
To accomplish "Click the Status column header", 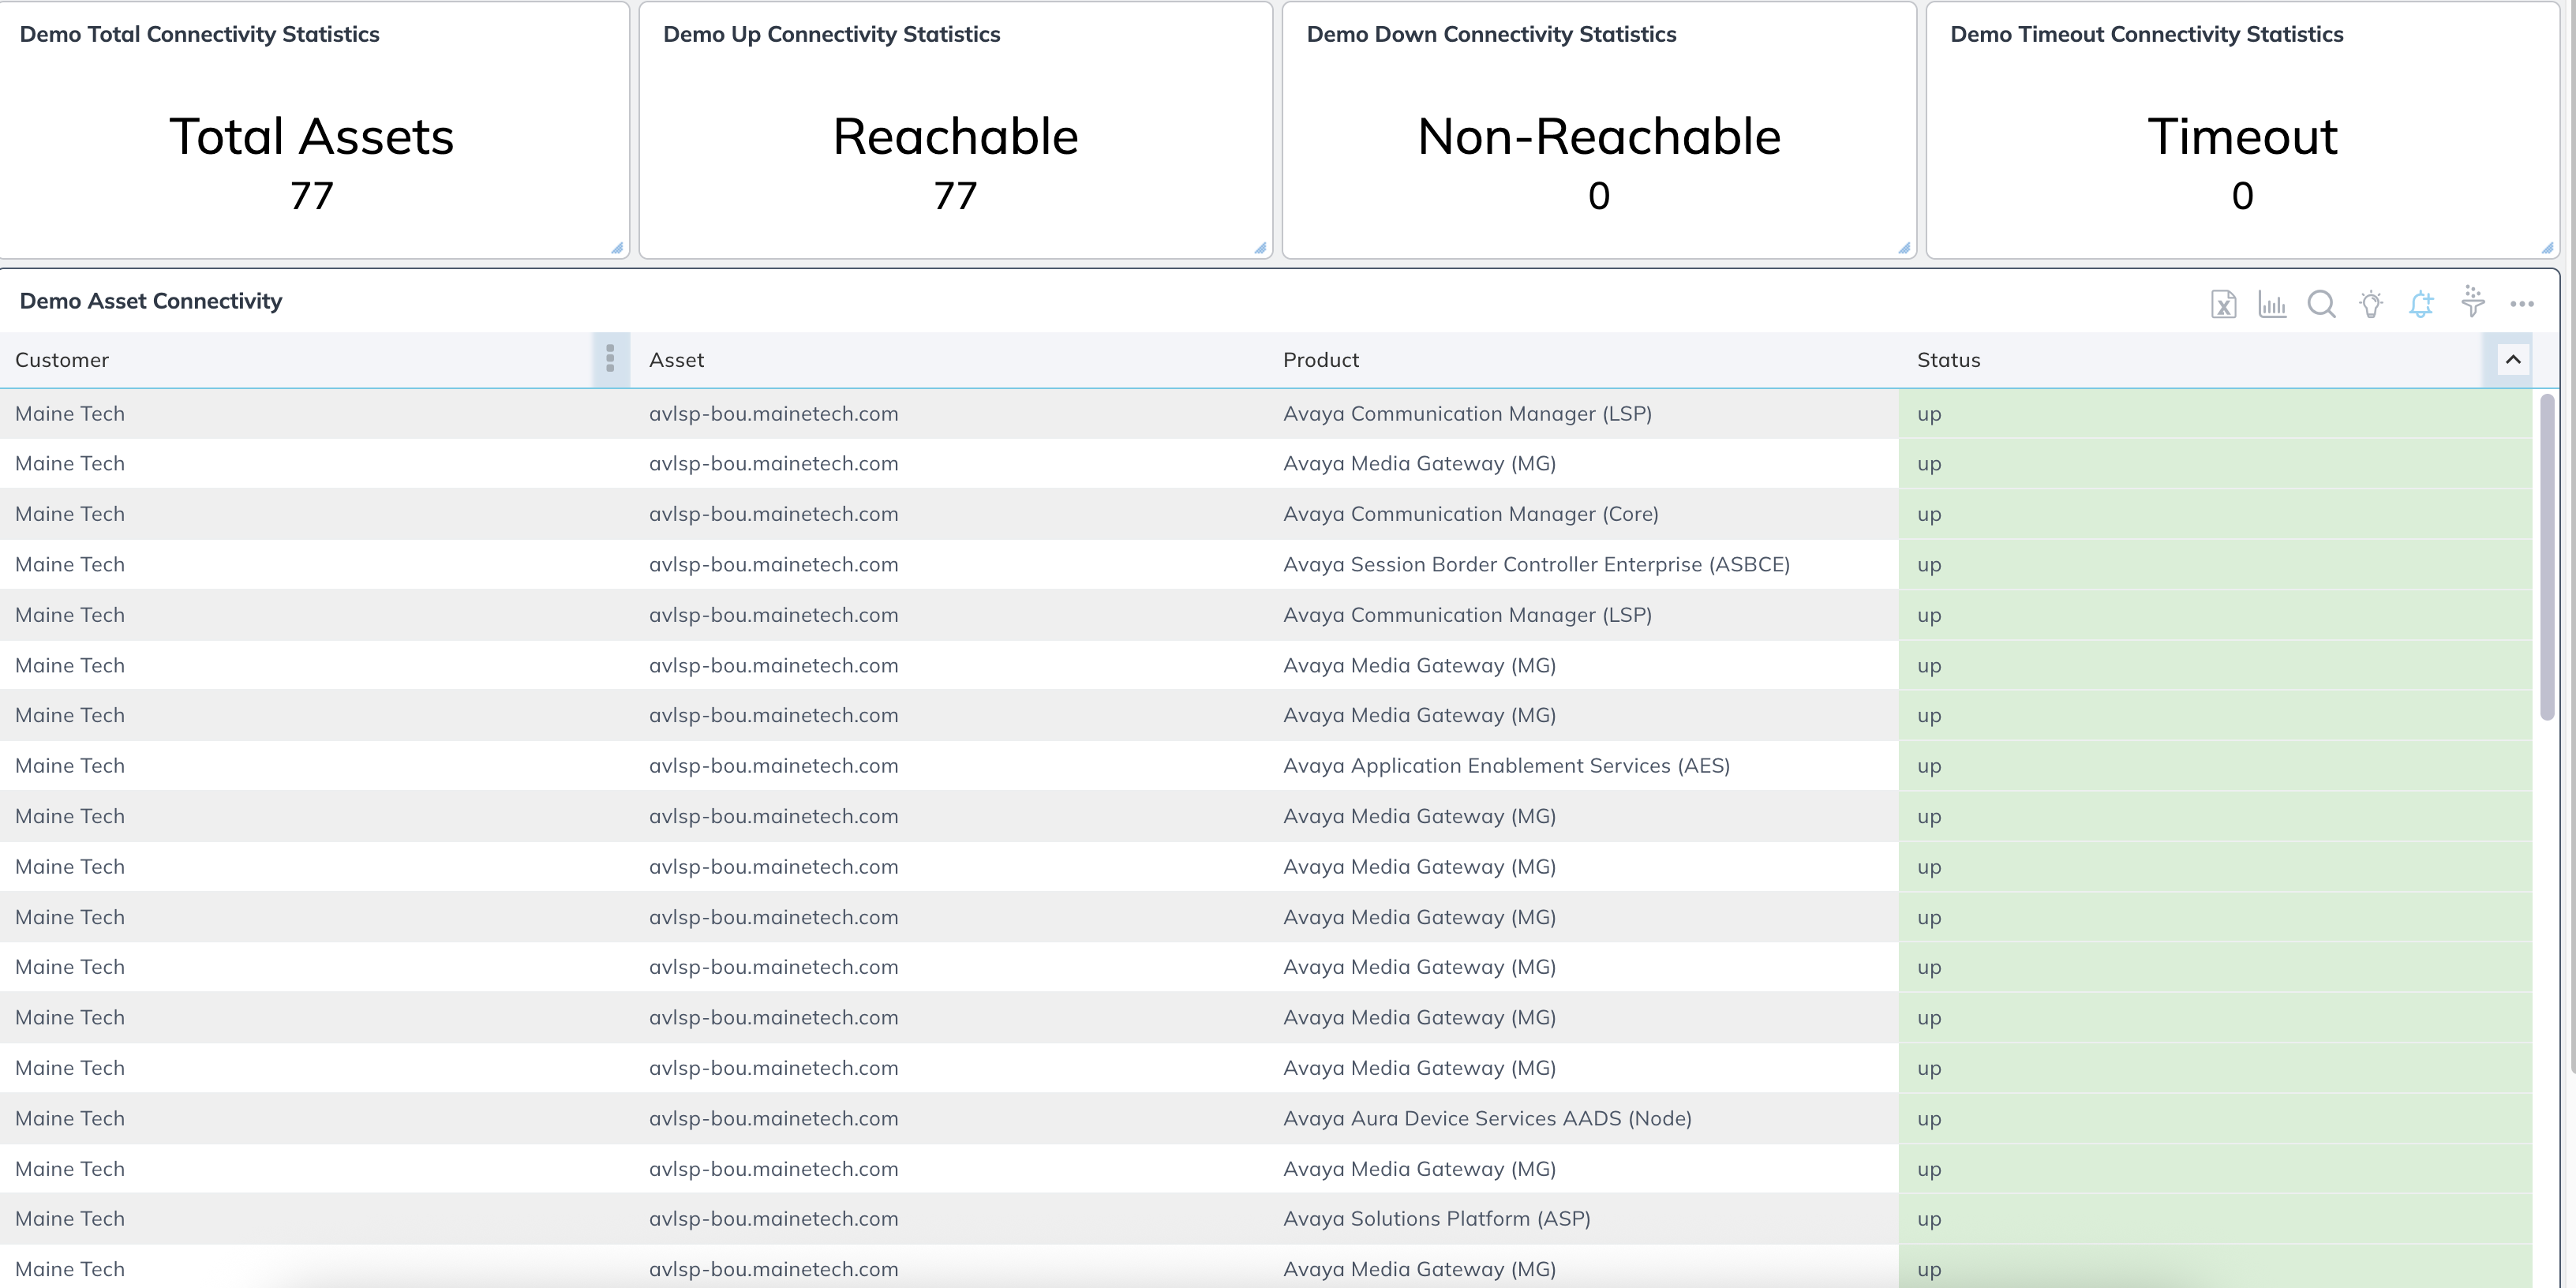I will click(x=1948, y=360).
